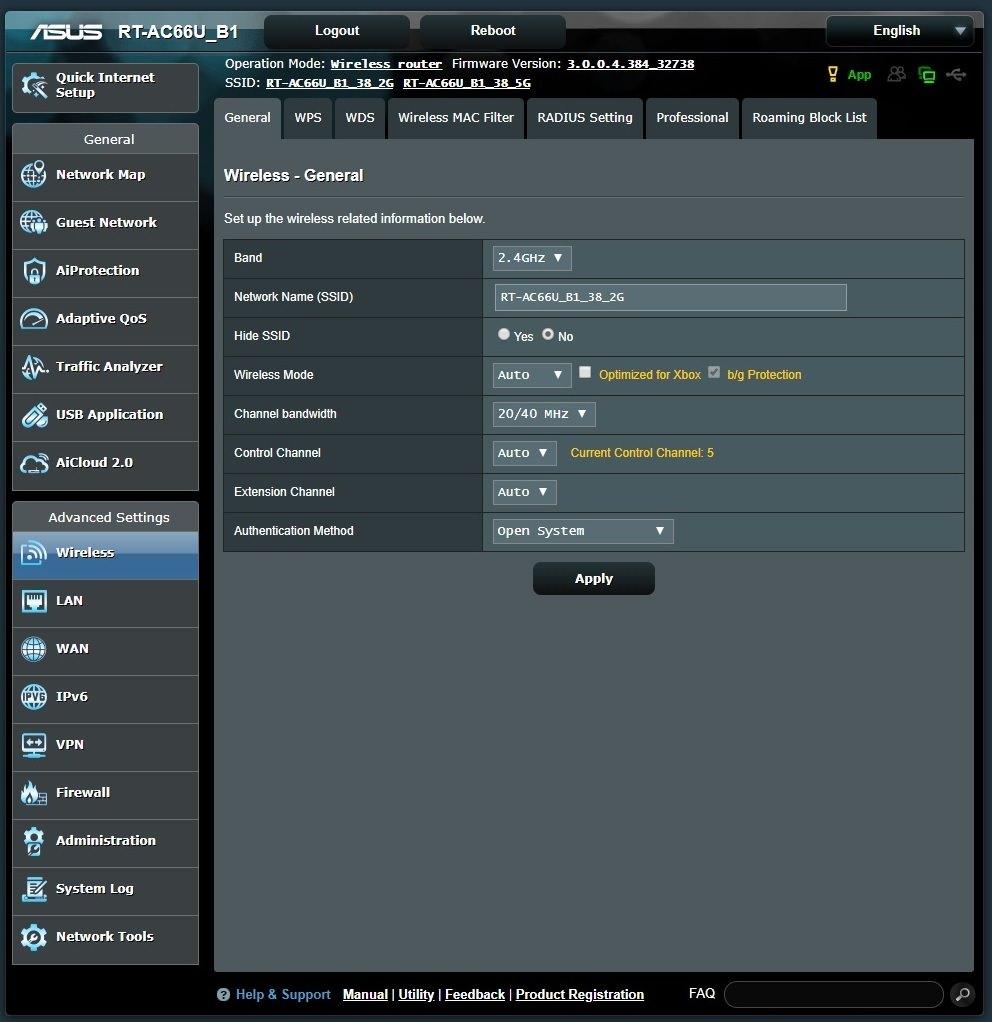992x1022 pixels.
Task: Switch to the WPS tab
Action: coord(308,118)
